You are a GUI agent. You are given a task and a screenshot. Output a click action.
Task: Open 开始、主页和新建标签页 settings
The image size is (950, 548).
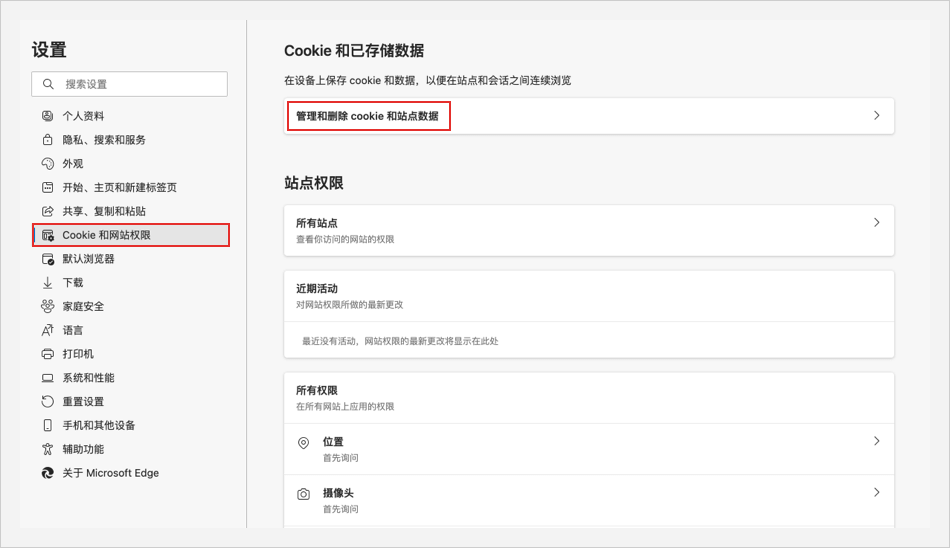119,188
